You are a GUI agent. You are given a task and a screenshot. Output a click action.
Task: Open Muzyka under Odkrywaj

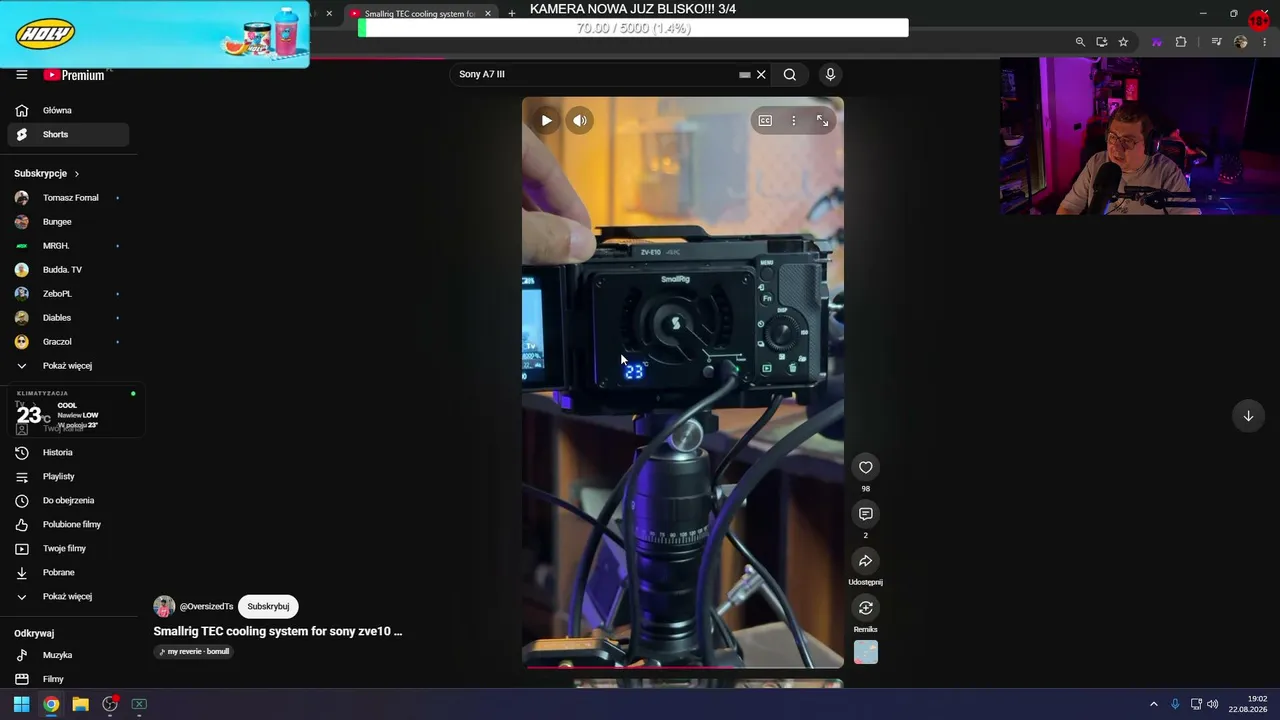coord(69,656)
